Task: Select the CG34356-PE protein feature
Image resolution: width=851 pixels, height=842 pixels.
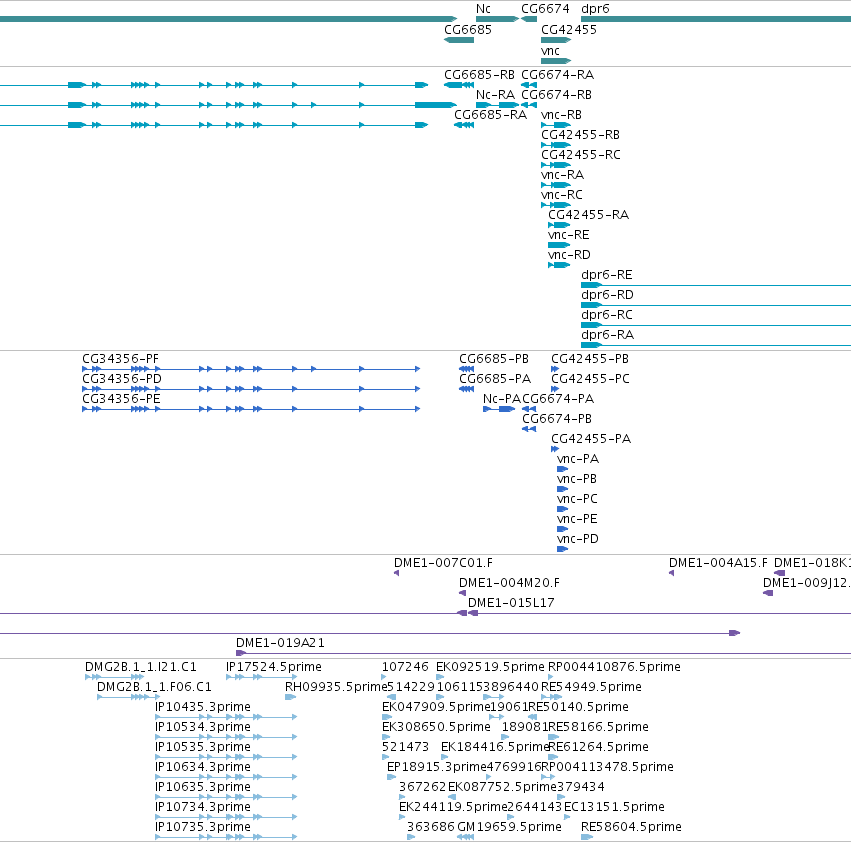Action: point(251,409)
